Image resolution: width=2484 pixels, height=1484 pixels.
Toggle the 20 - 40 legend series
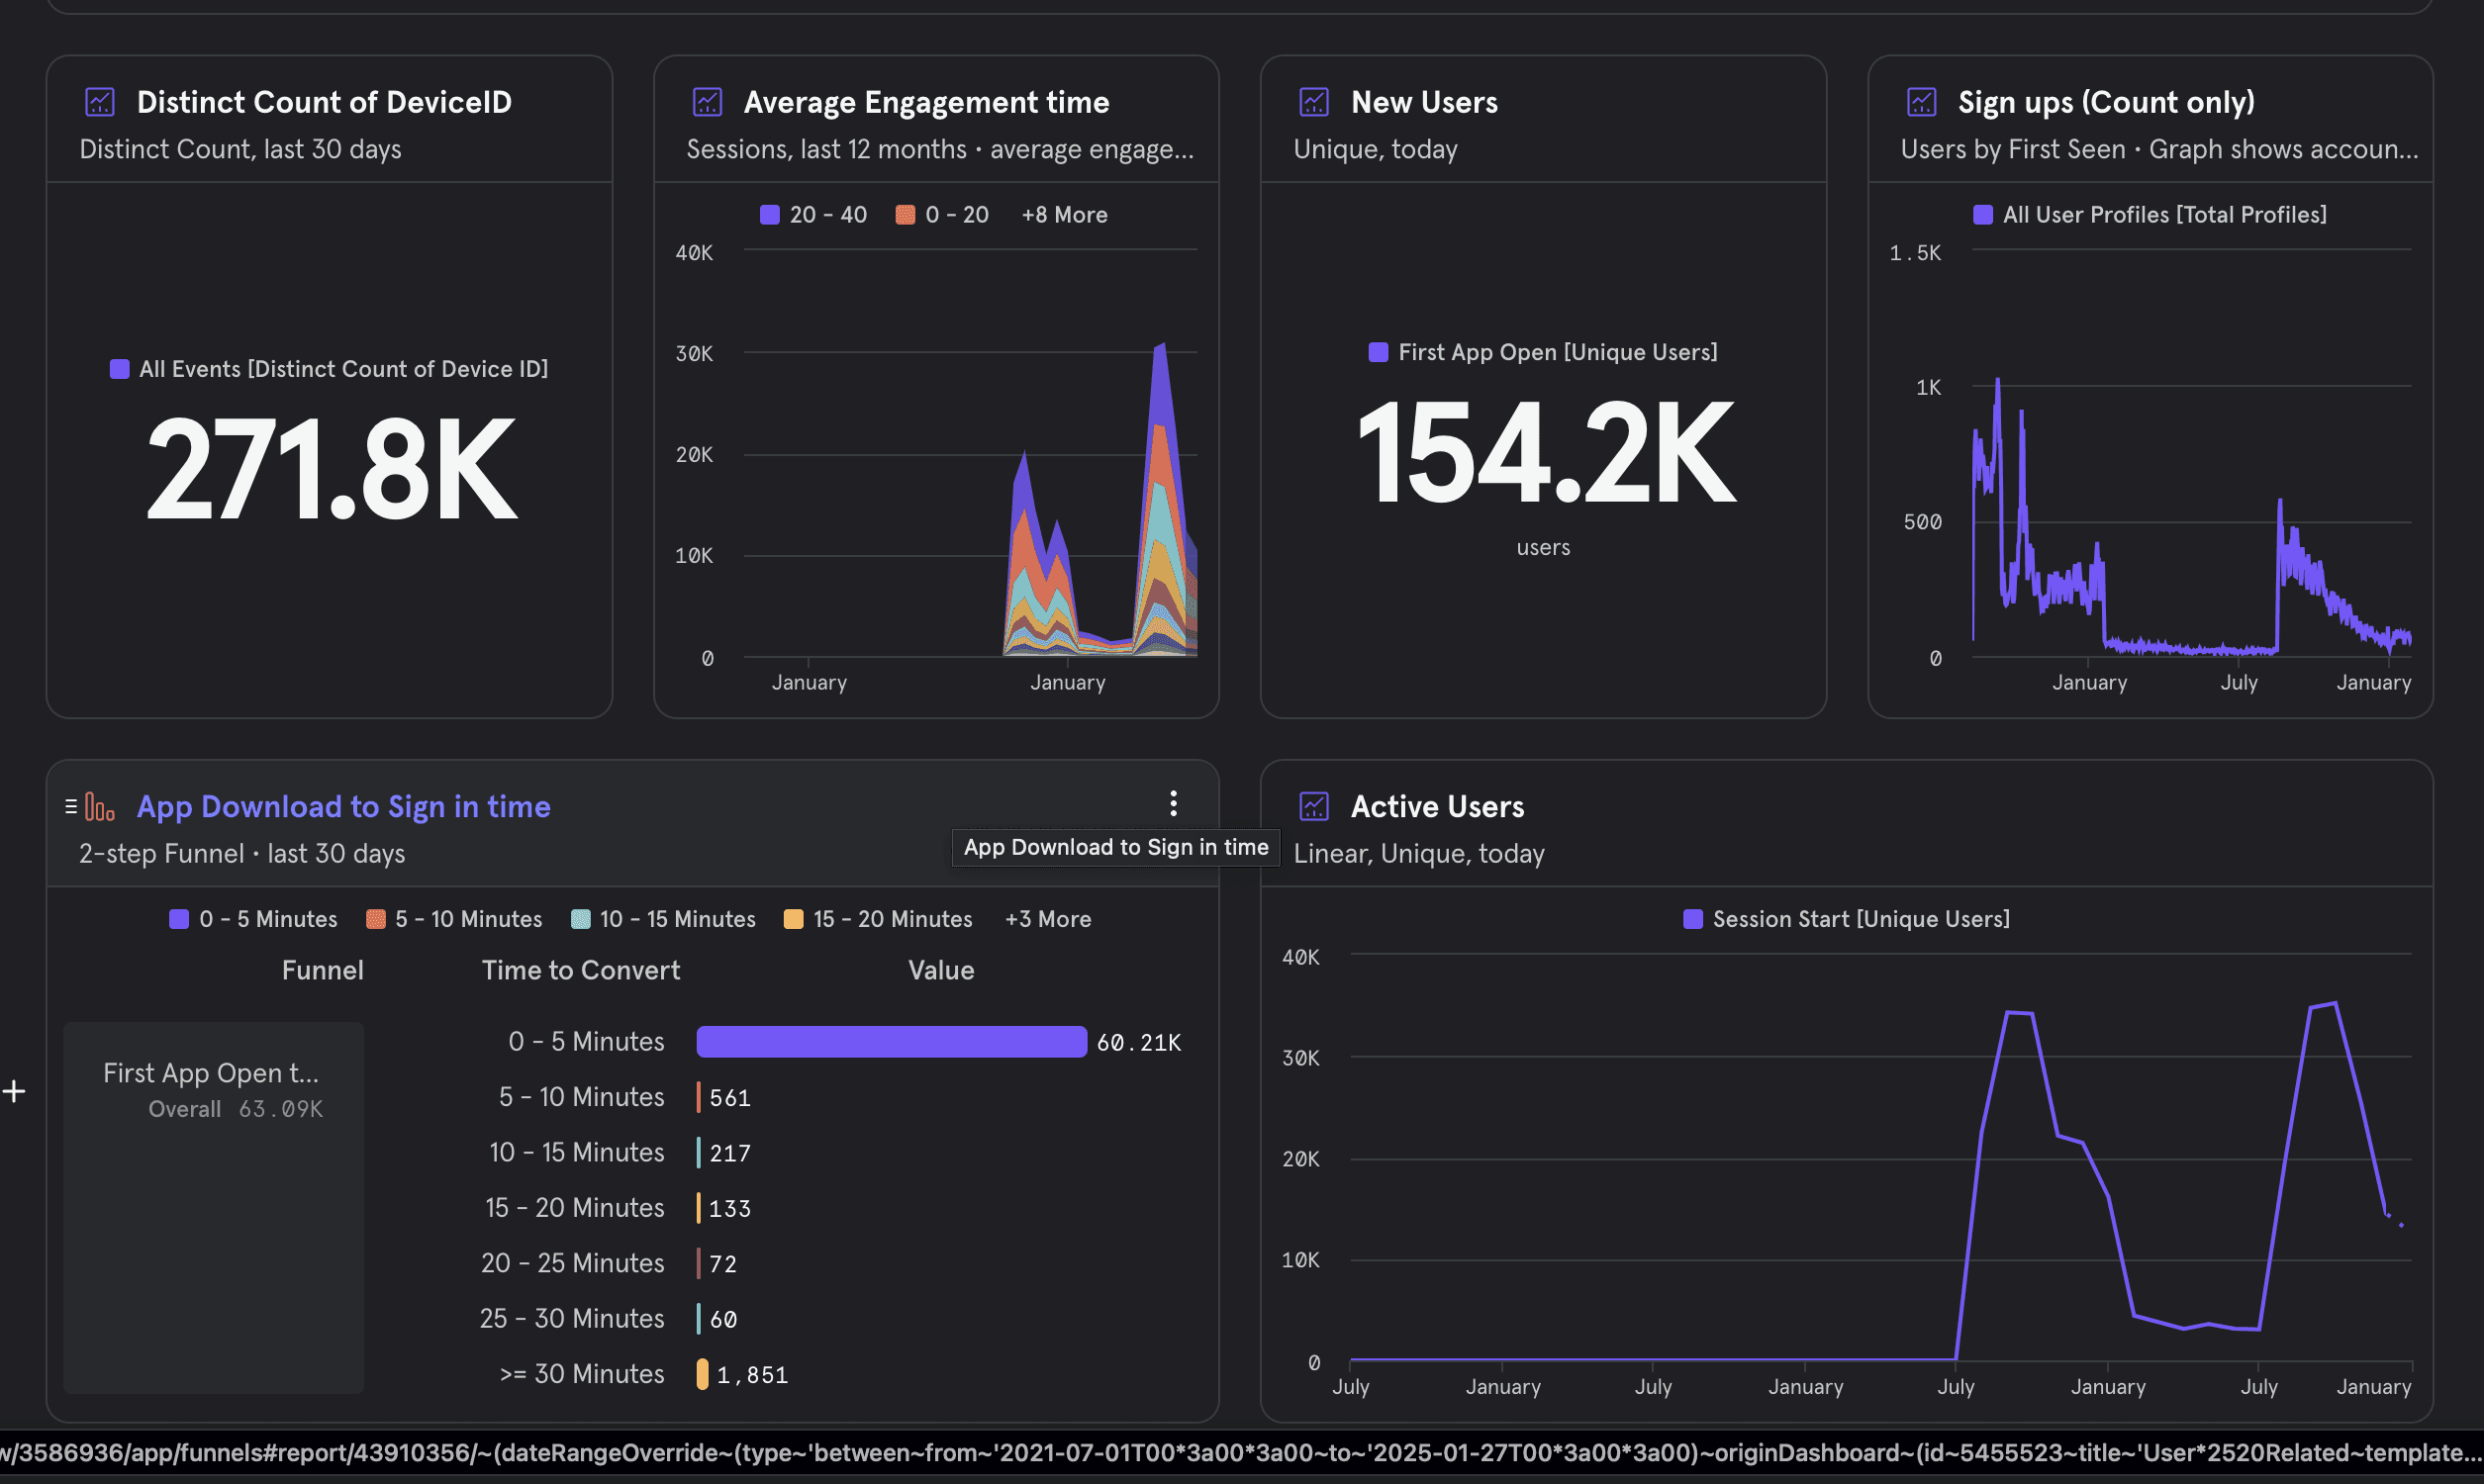(x=813, y=215)
